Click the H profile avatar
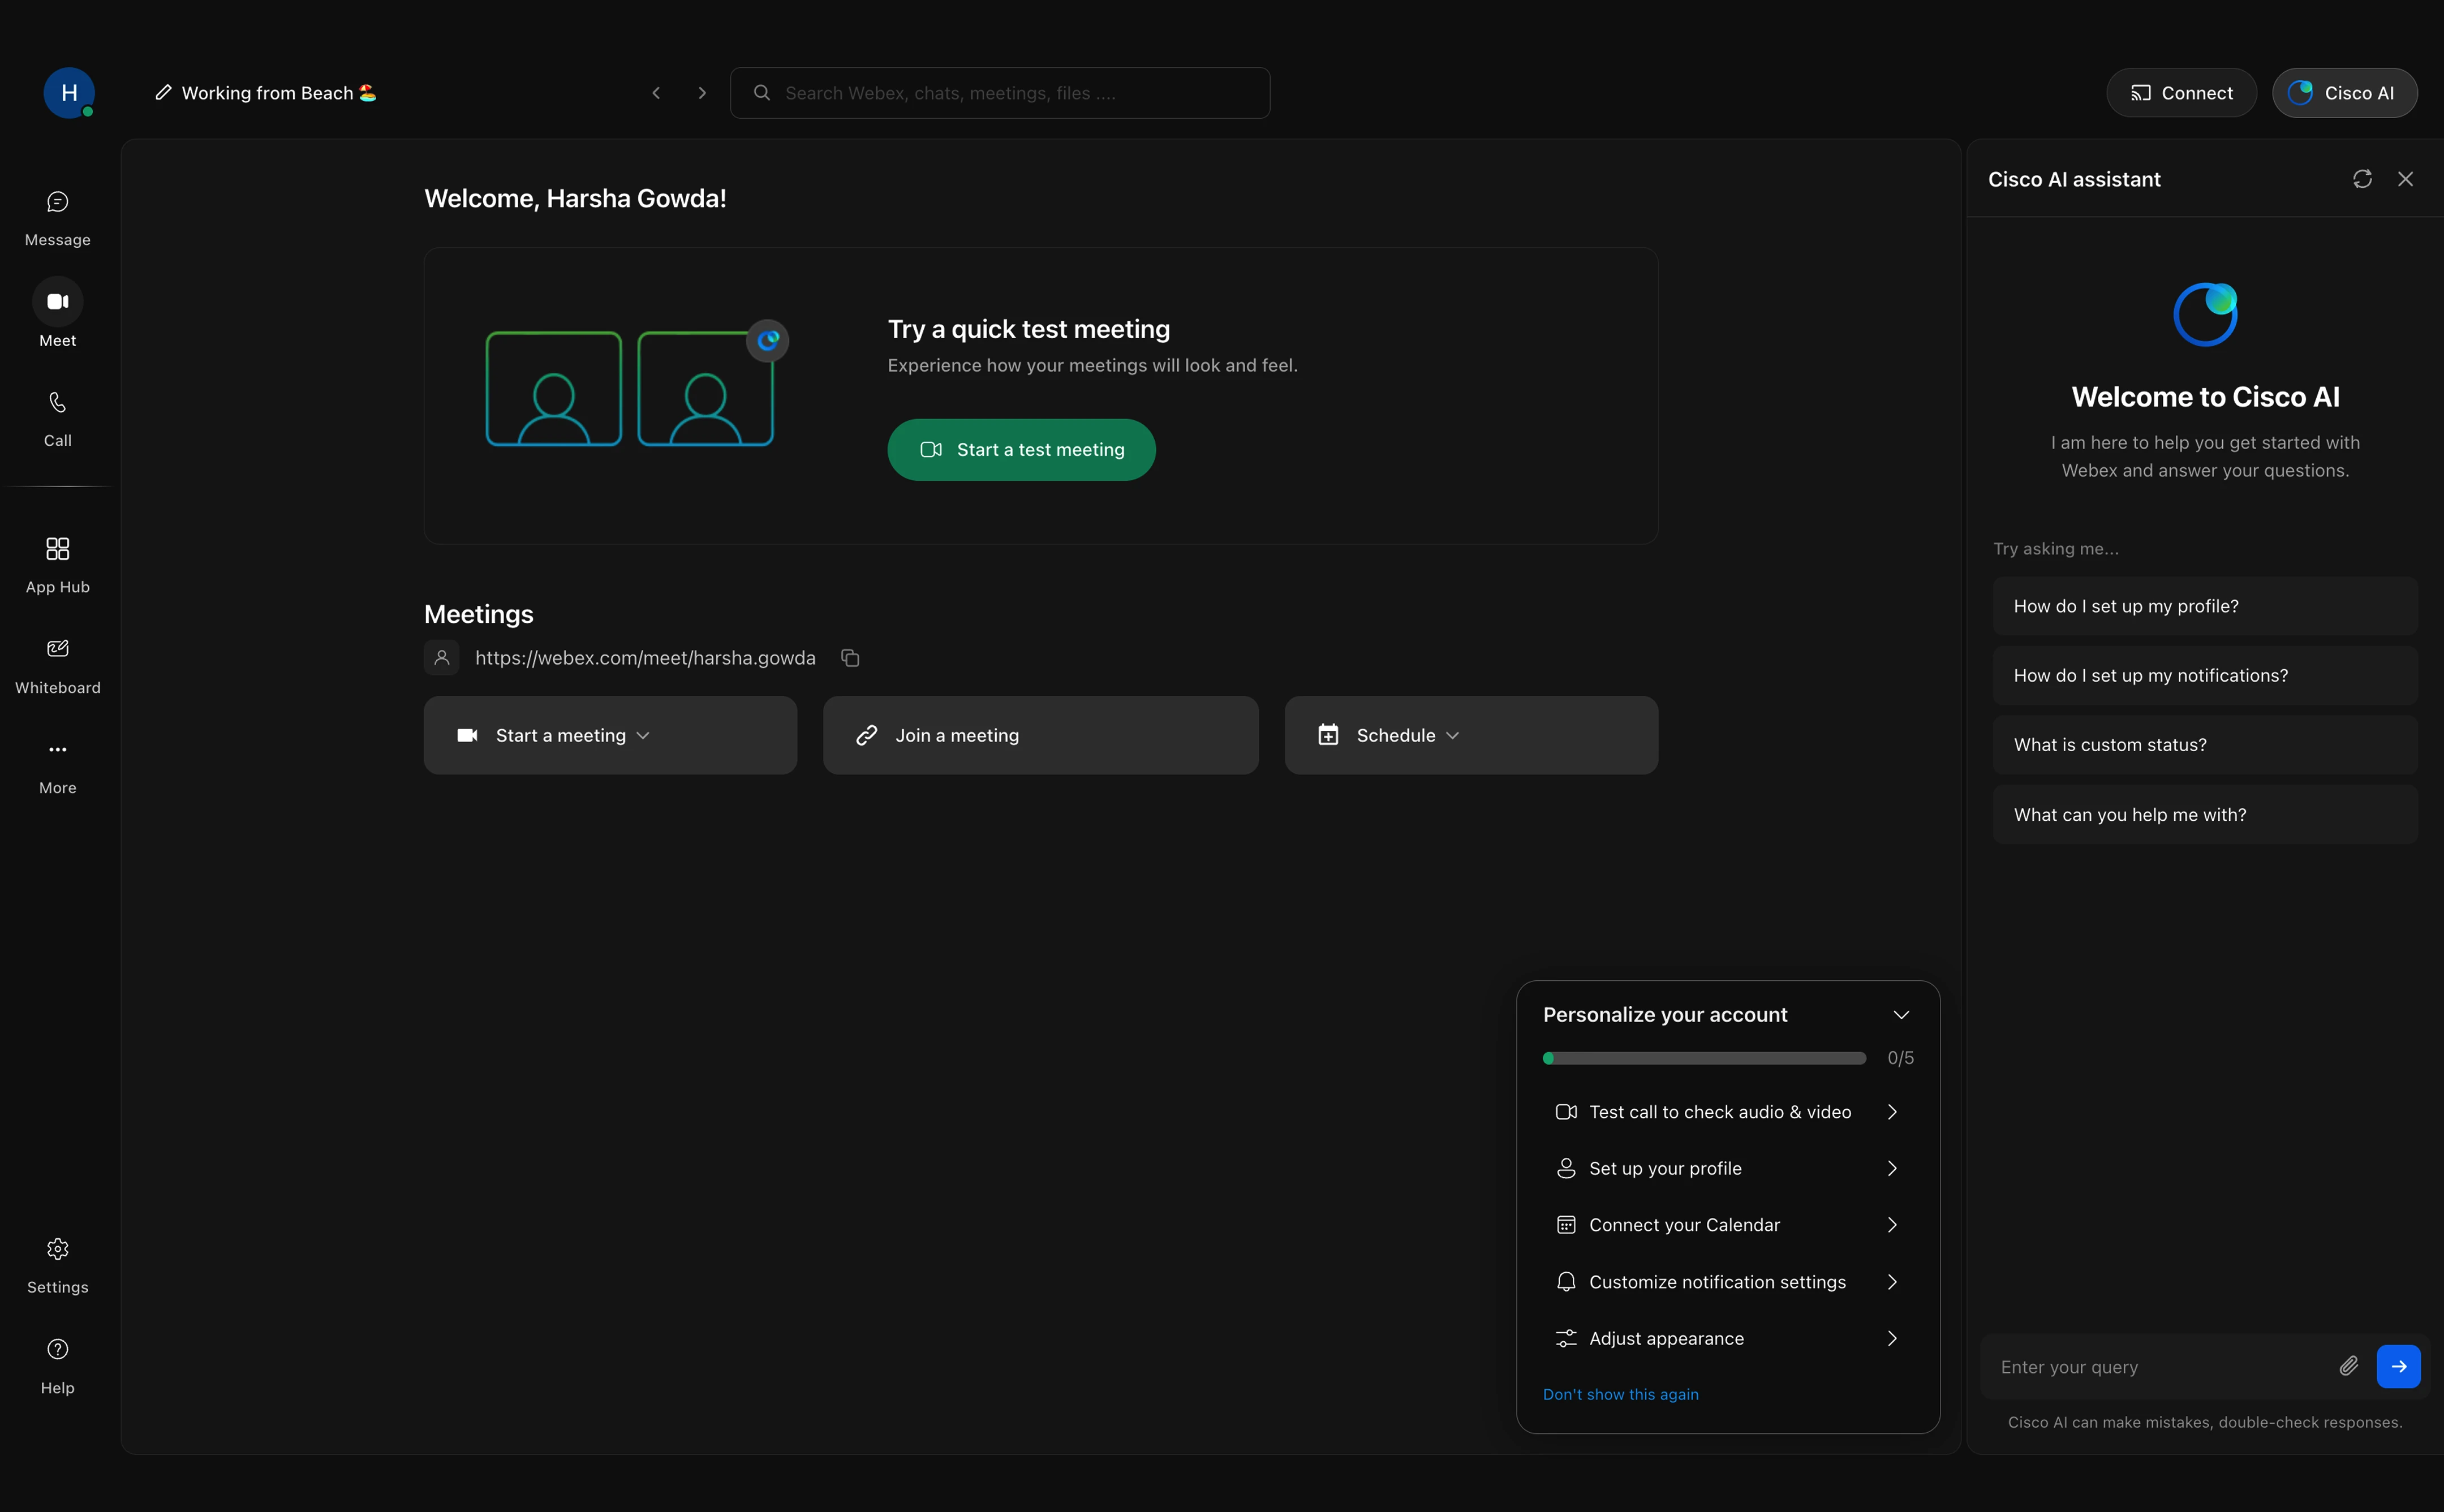The height and width of the screenshot is (1512, 2444). 69,93
